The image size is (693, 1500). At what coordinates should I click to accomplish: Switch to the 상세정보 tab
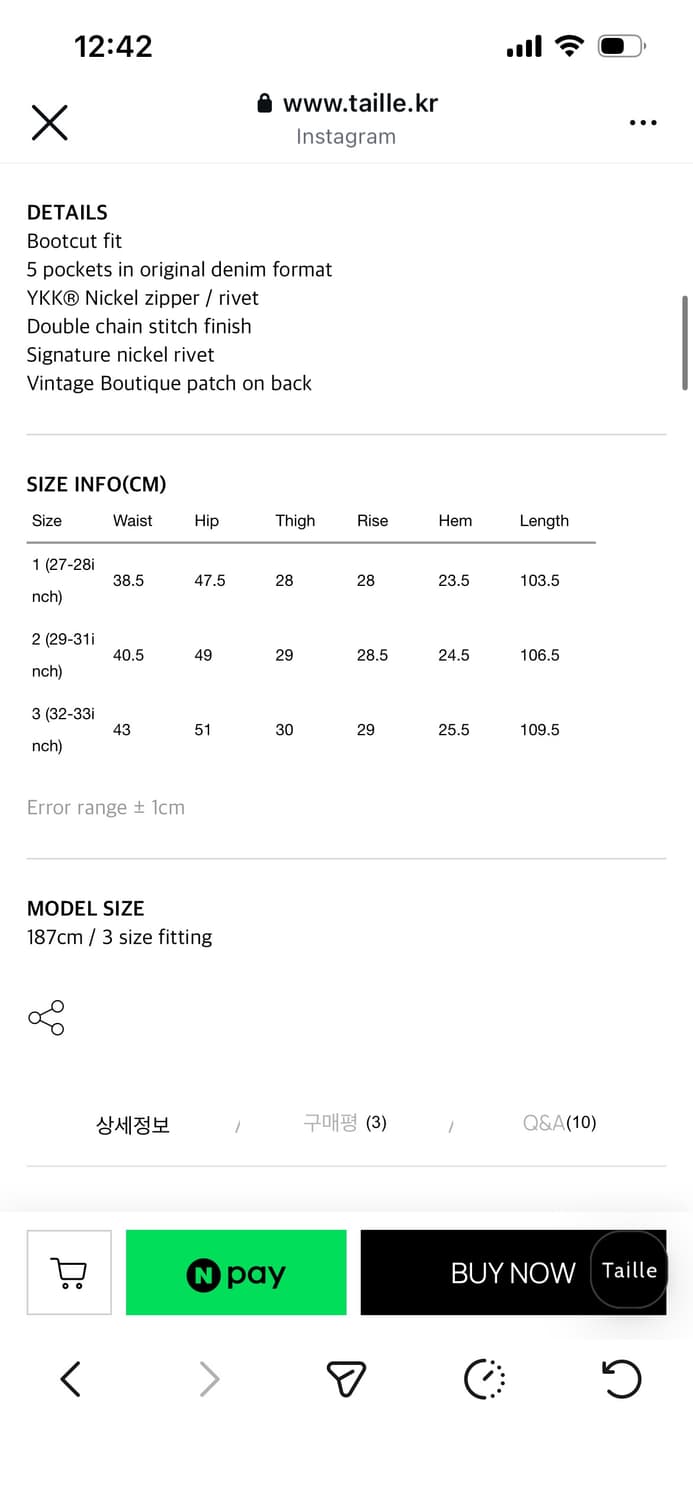click(x=133, y=1124)
